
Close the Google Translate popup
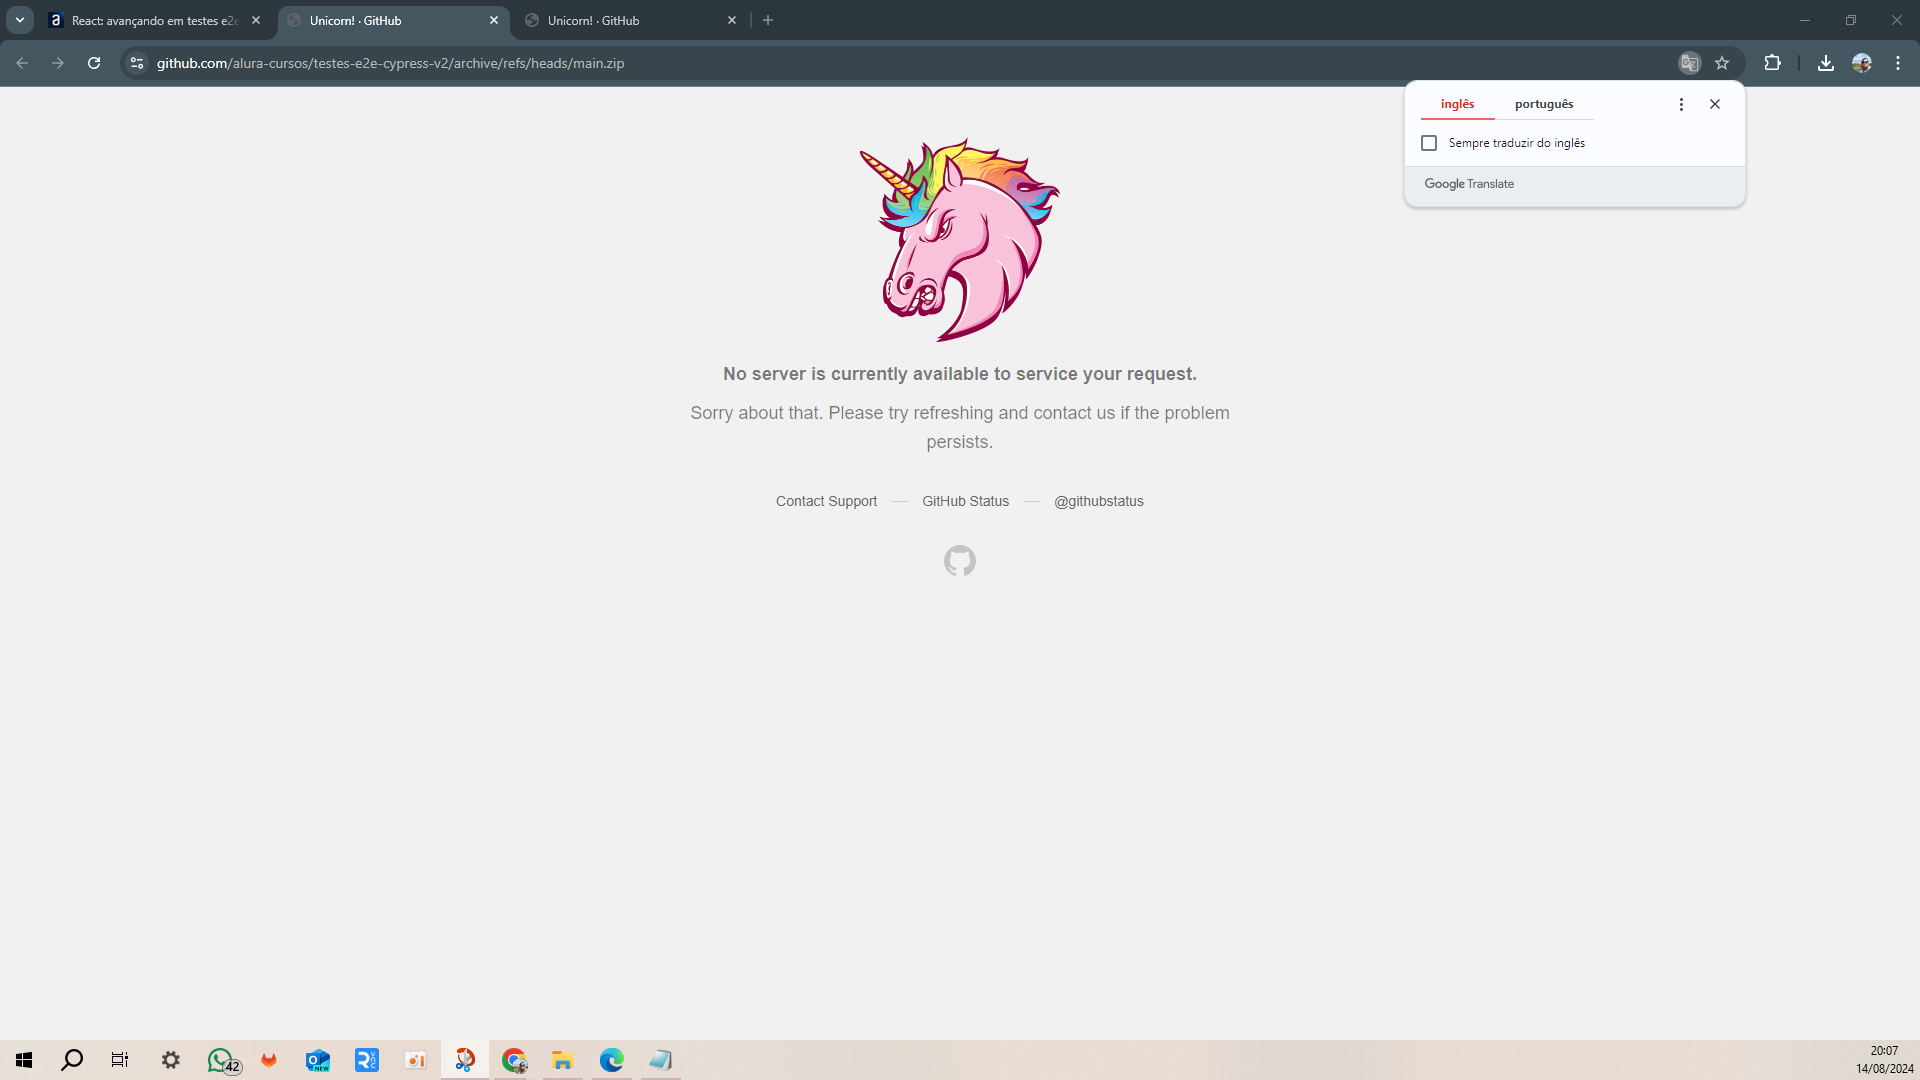coord(1715,104)
